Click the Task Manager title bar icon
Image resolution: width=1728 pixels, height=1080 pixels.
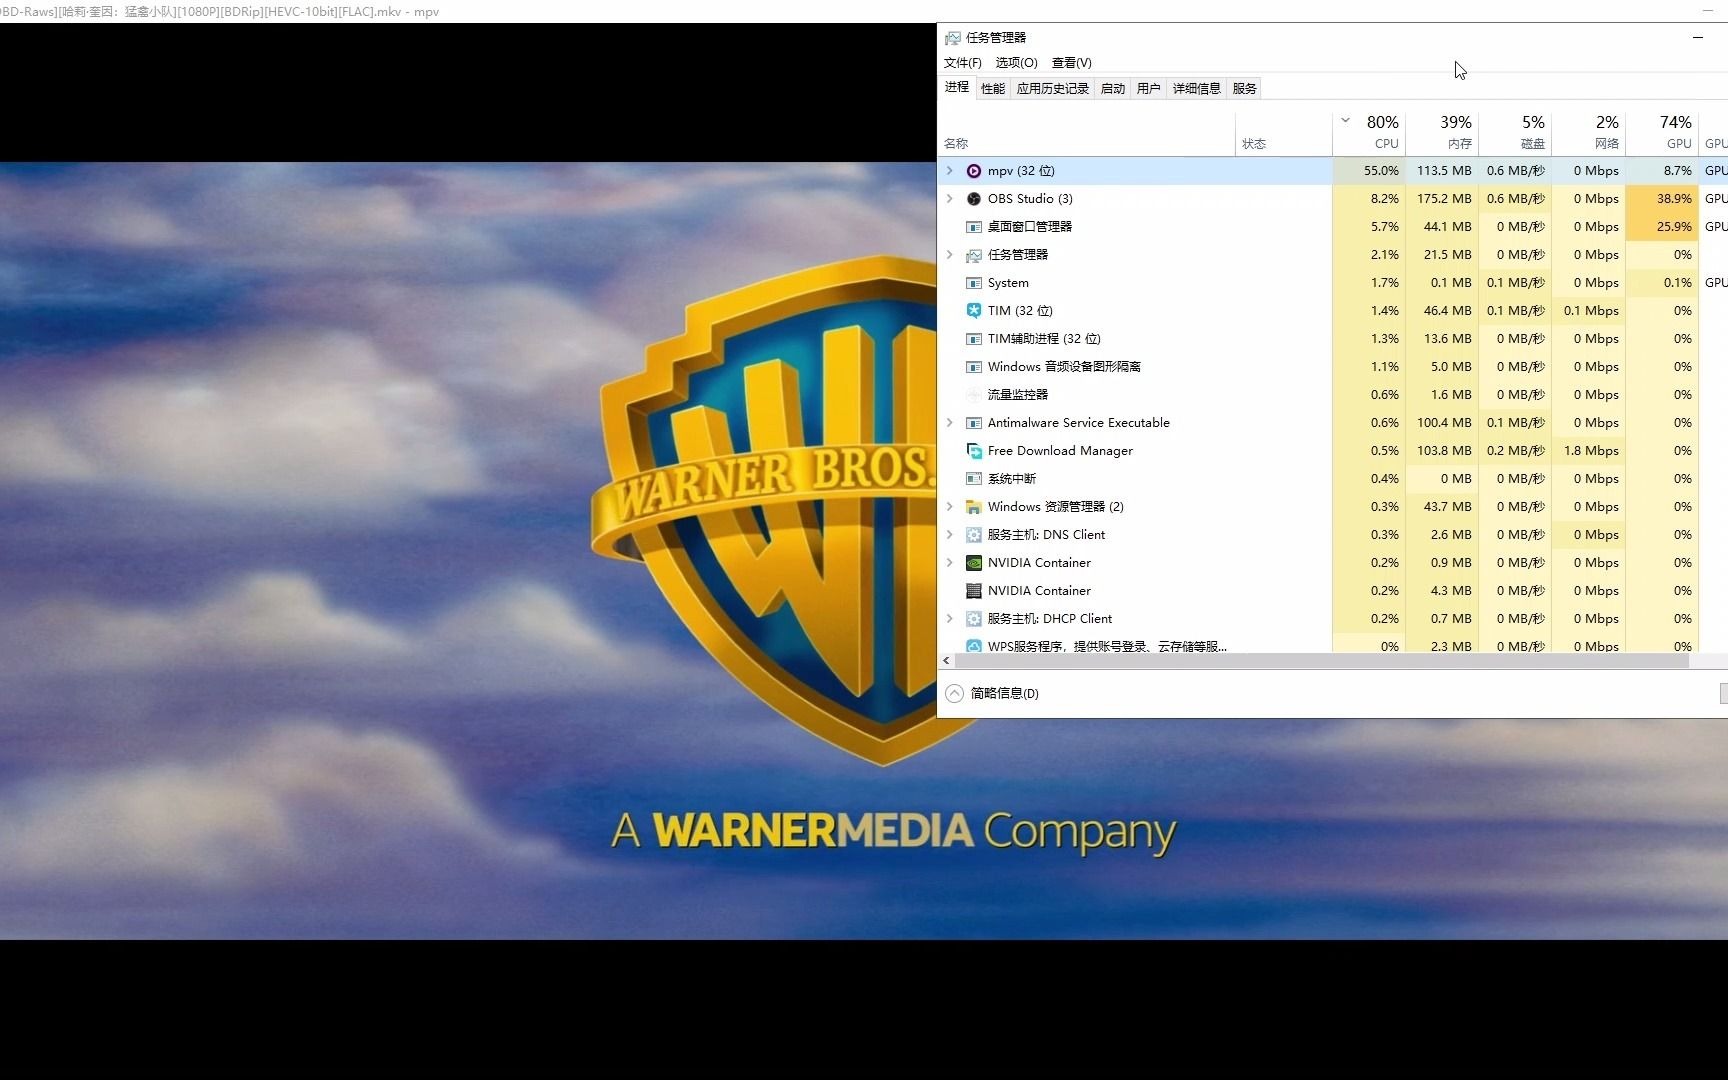(x=952, y=38)
